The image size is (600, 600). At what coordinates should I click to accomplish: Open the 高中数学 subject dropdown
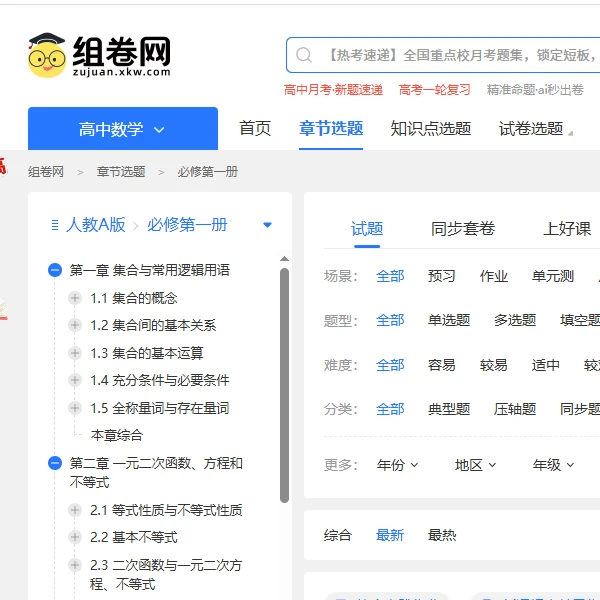pos(123,129)
